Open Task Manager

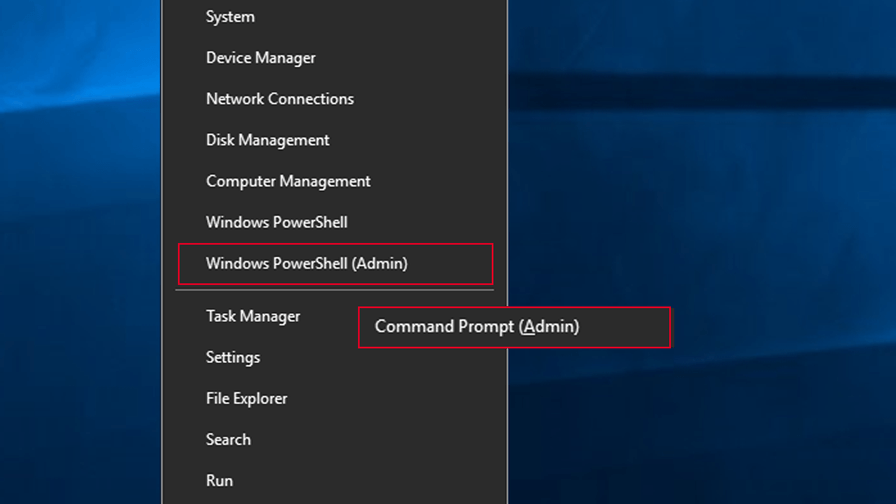(x=253, y=316)
